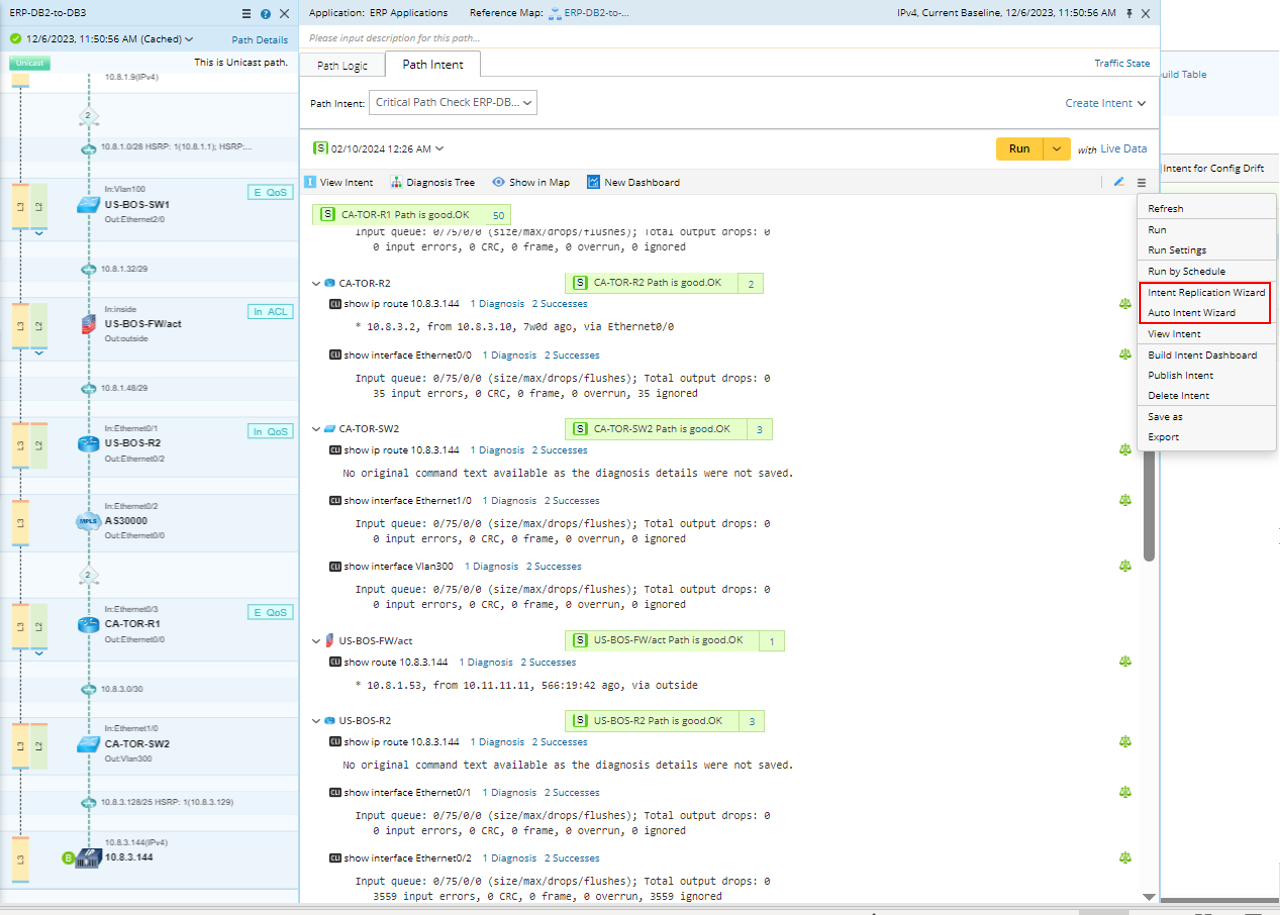Viewport: 1280px width, 915px height.
Task: Open the Run button dropdown arrow
Action: click(1057, 149)
